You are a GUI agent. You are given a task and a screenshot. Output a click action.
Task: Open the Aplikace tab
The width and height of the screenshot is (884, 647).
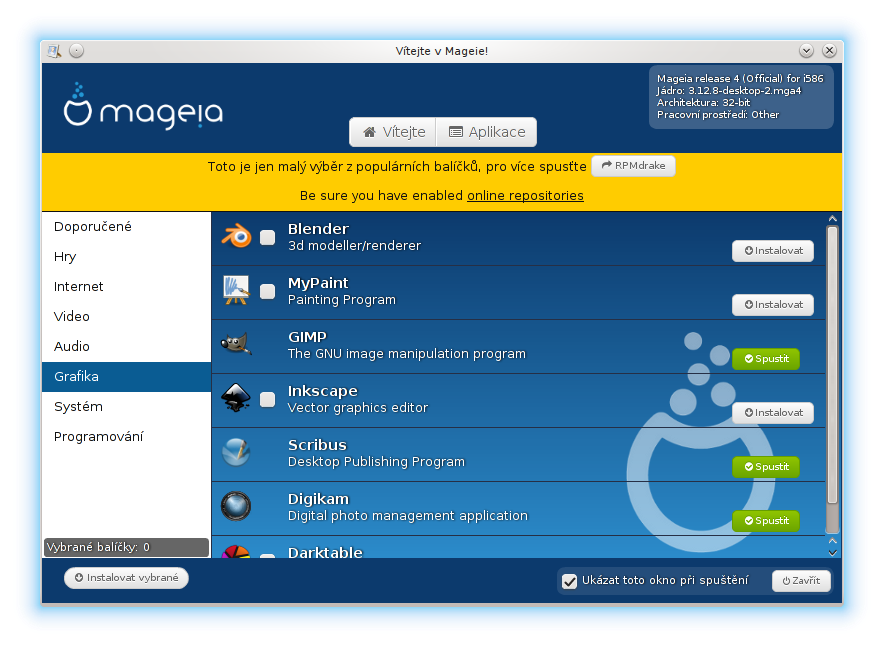487,132
